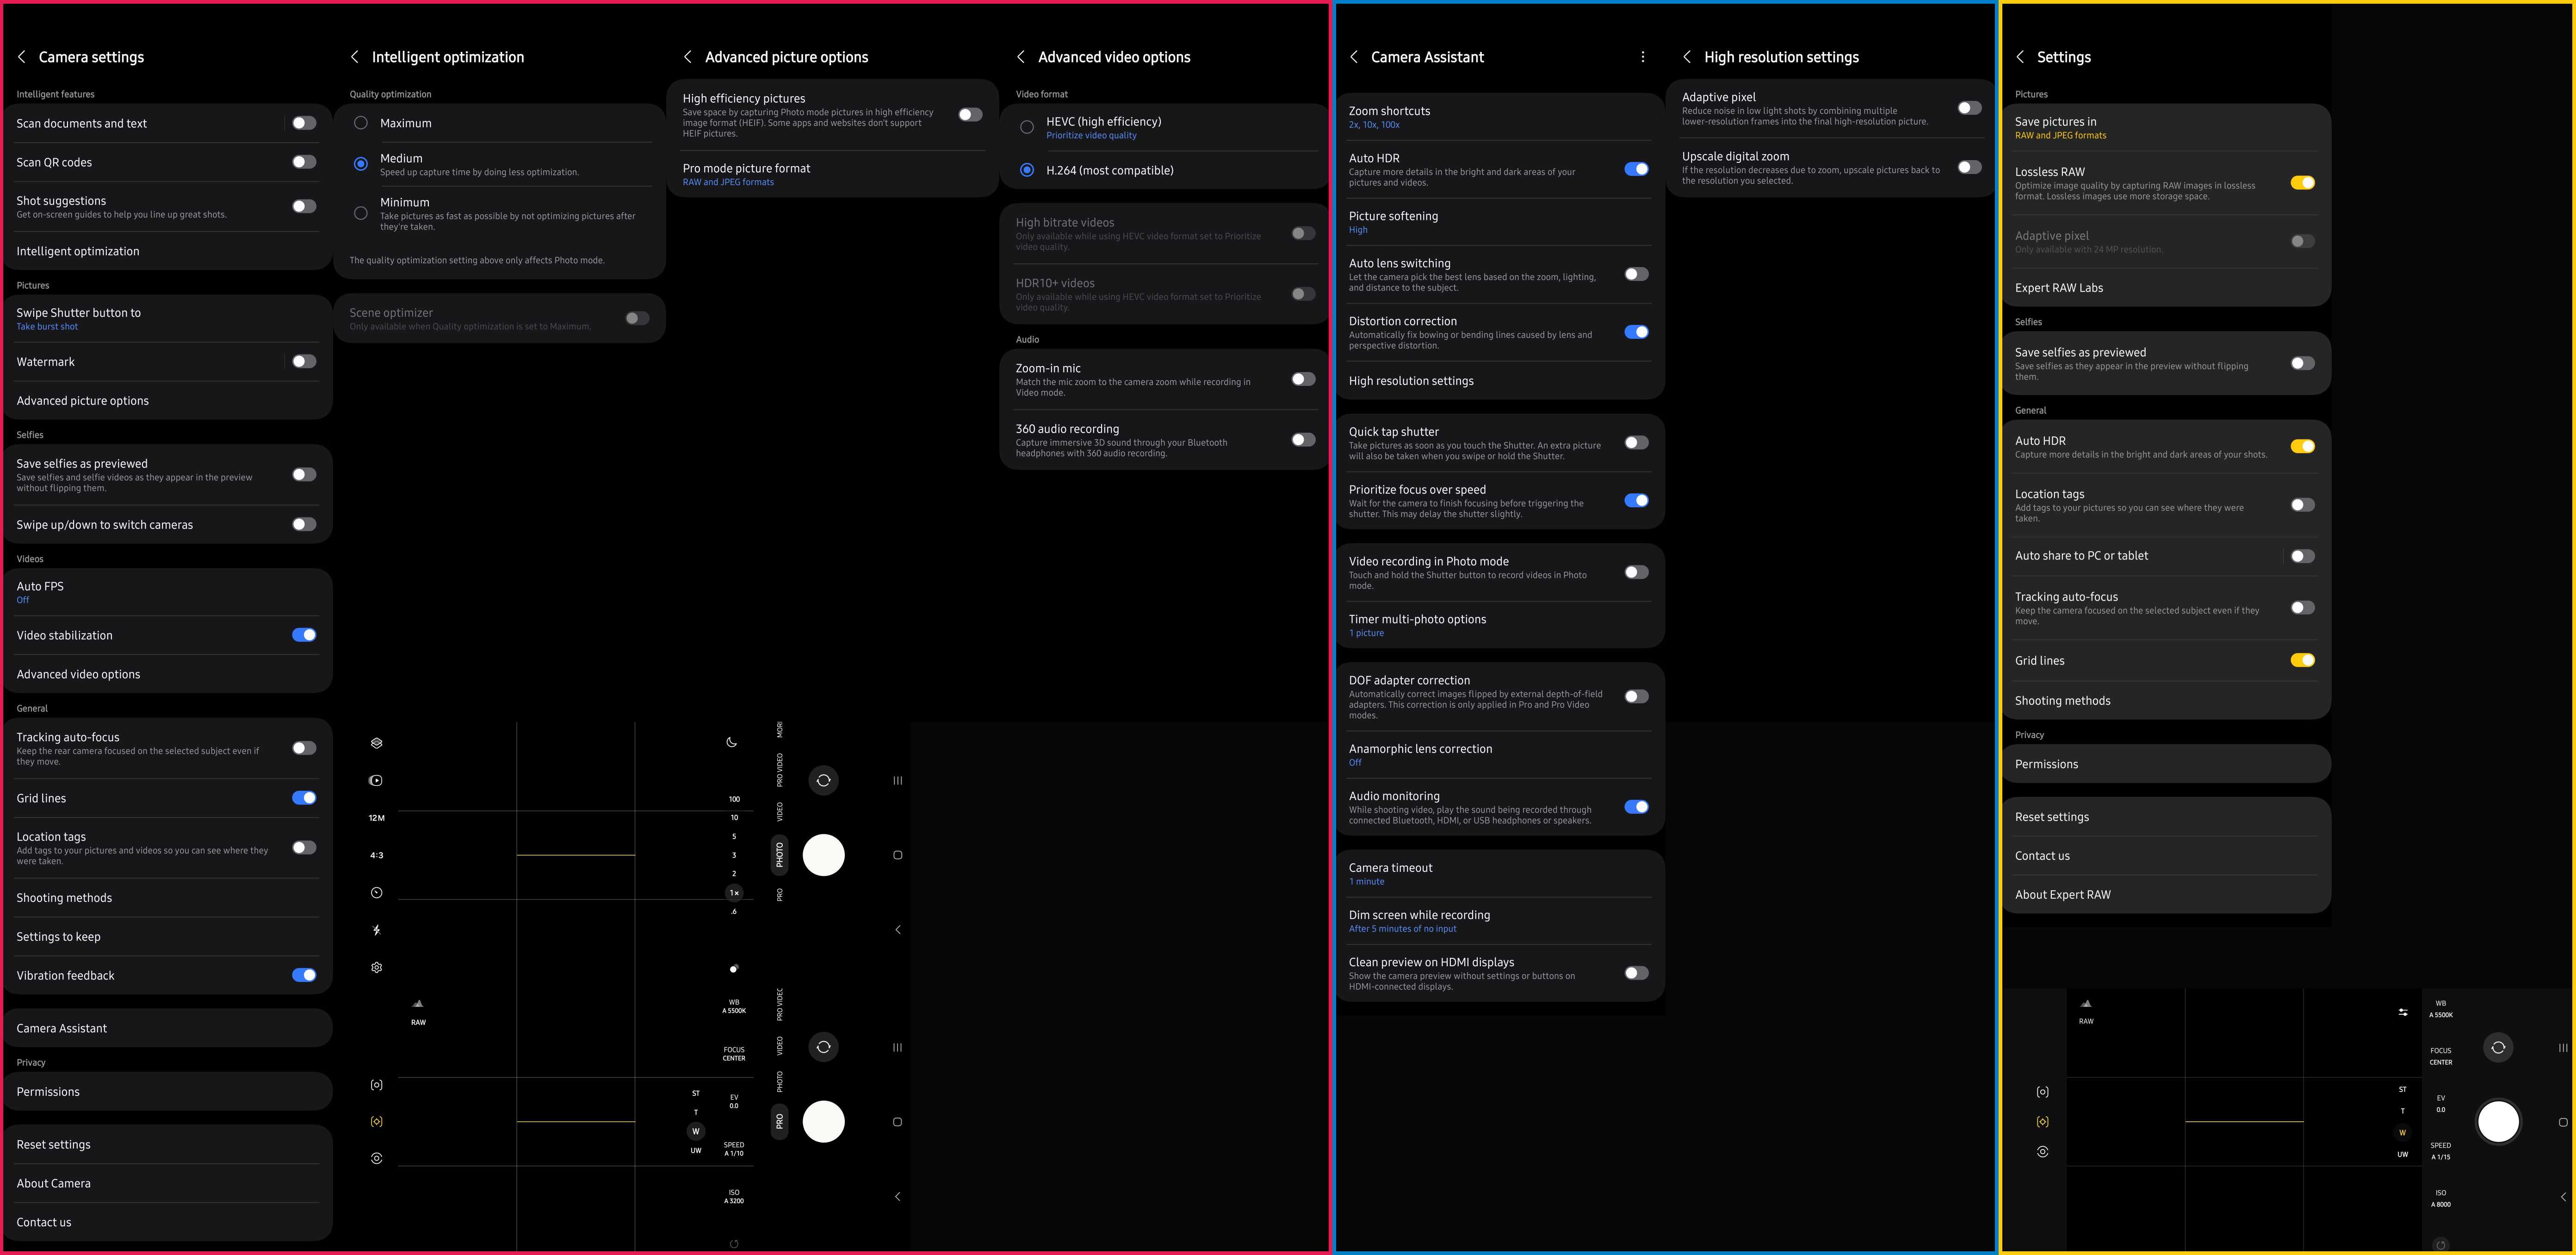The width and height of the screenshot is (2576, 1255).
Task: Change Camera timeout duration
Action: [x=1500, y=874]
